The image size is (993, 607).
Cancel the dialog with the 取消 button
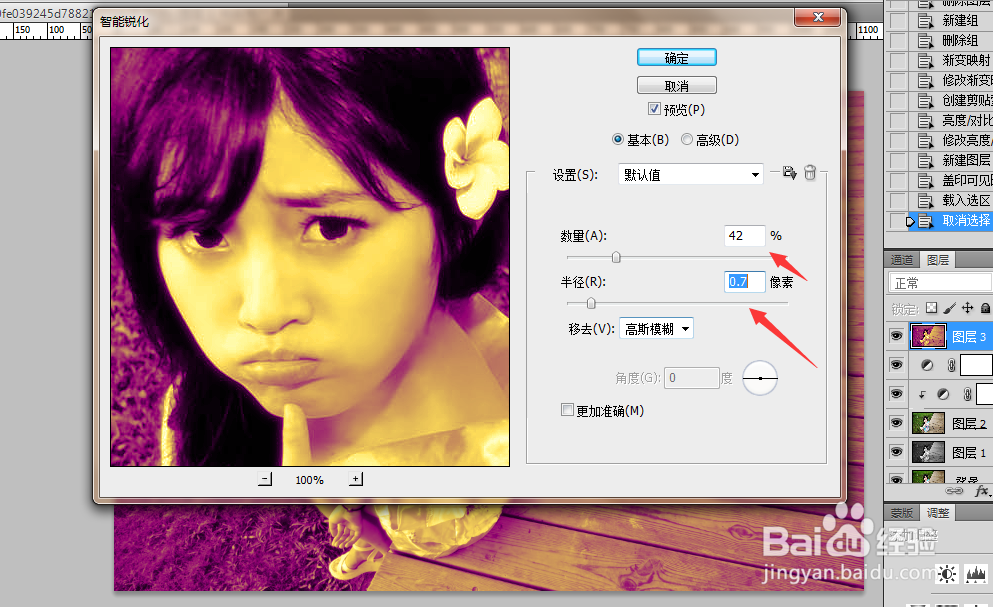676,86
